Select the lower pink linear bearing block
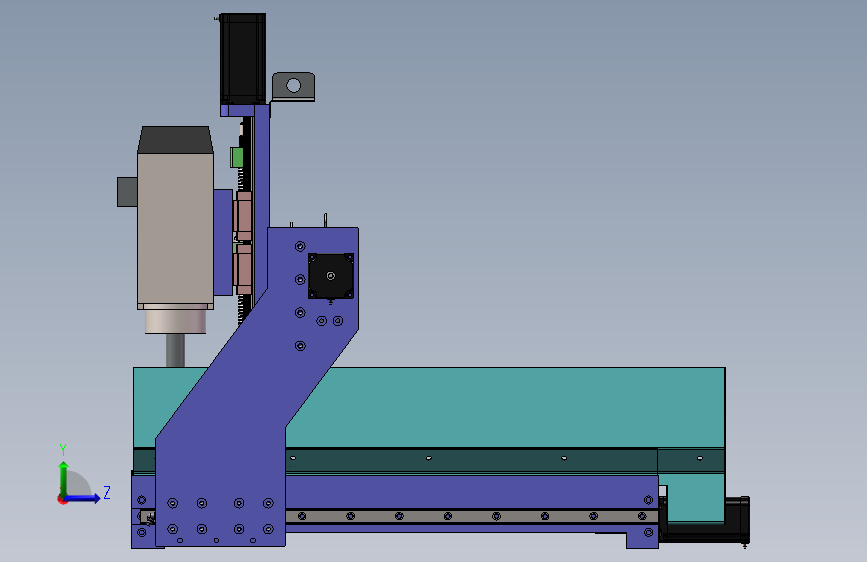 [244, 270]
